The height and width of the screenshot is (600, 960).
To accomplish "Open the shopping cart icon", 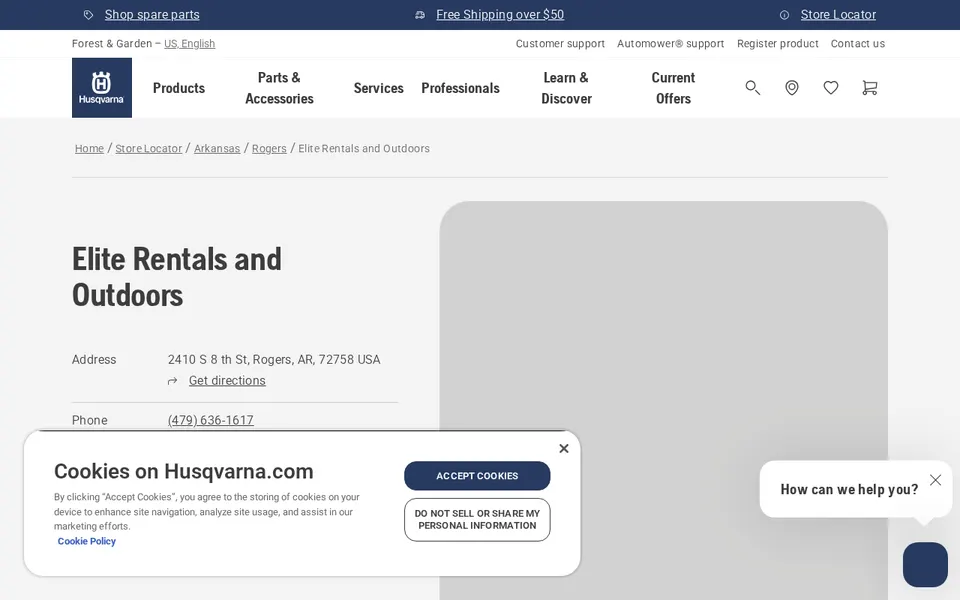I will coord(869,88).
